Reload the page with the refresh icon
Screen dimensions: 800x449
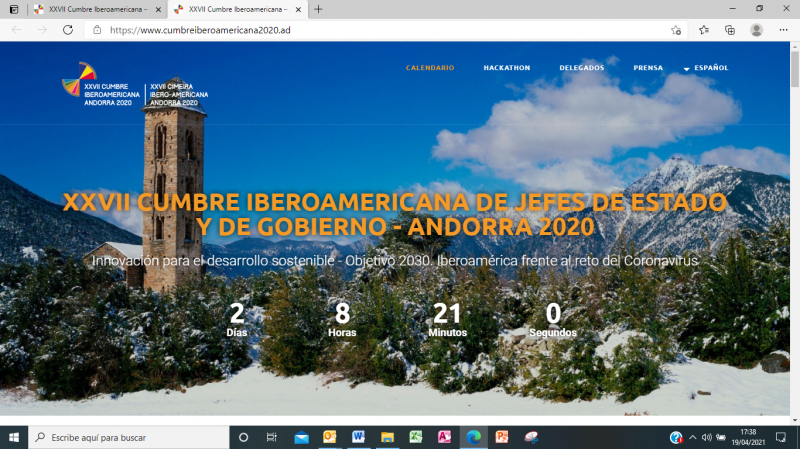68,30
